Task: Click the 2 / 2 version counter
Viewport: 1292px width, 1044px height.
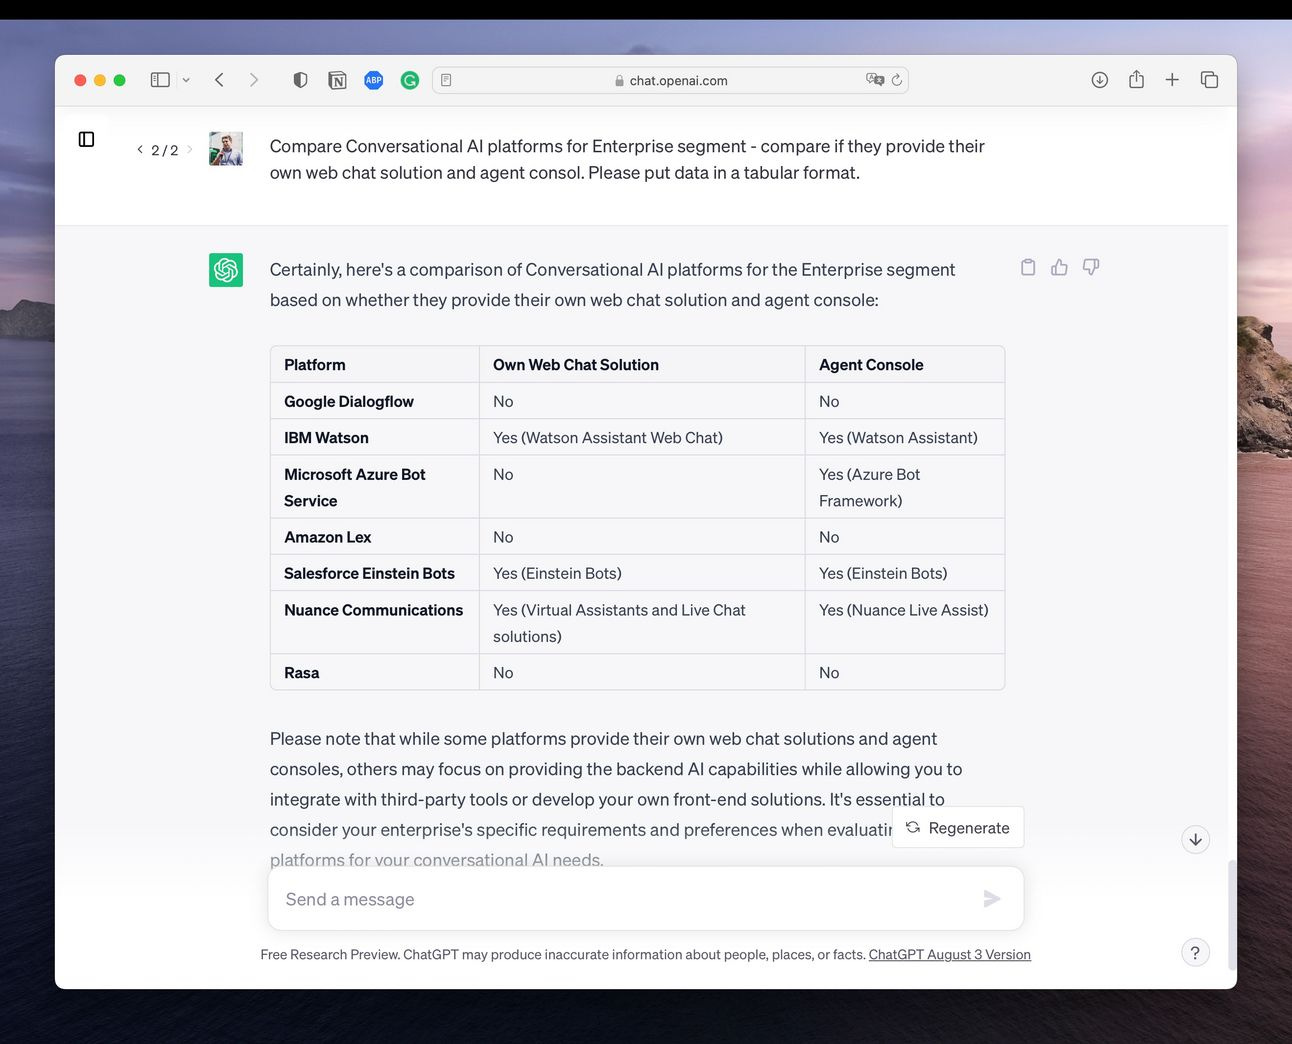Action: click(165, 150)
